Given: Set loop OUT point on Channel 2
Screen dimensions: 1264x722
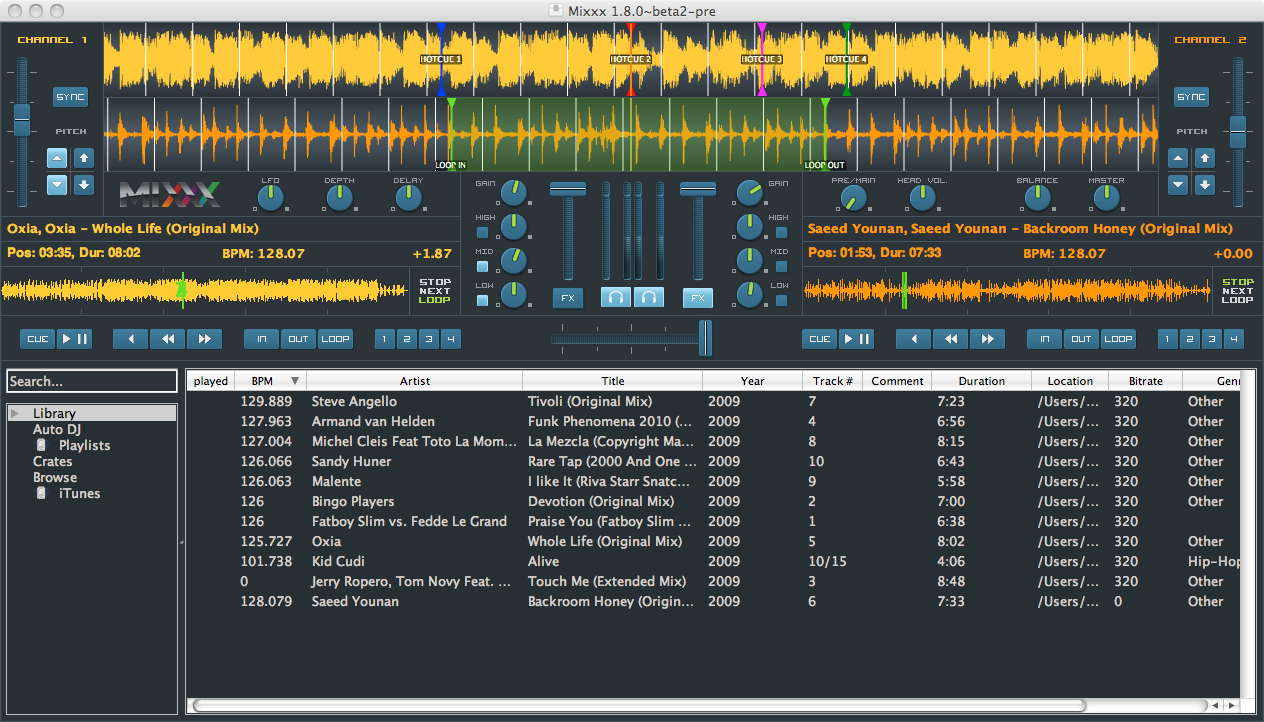Looking at the screenshot, I should click(x=1081, y=339).
